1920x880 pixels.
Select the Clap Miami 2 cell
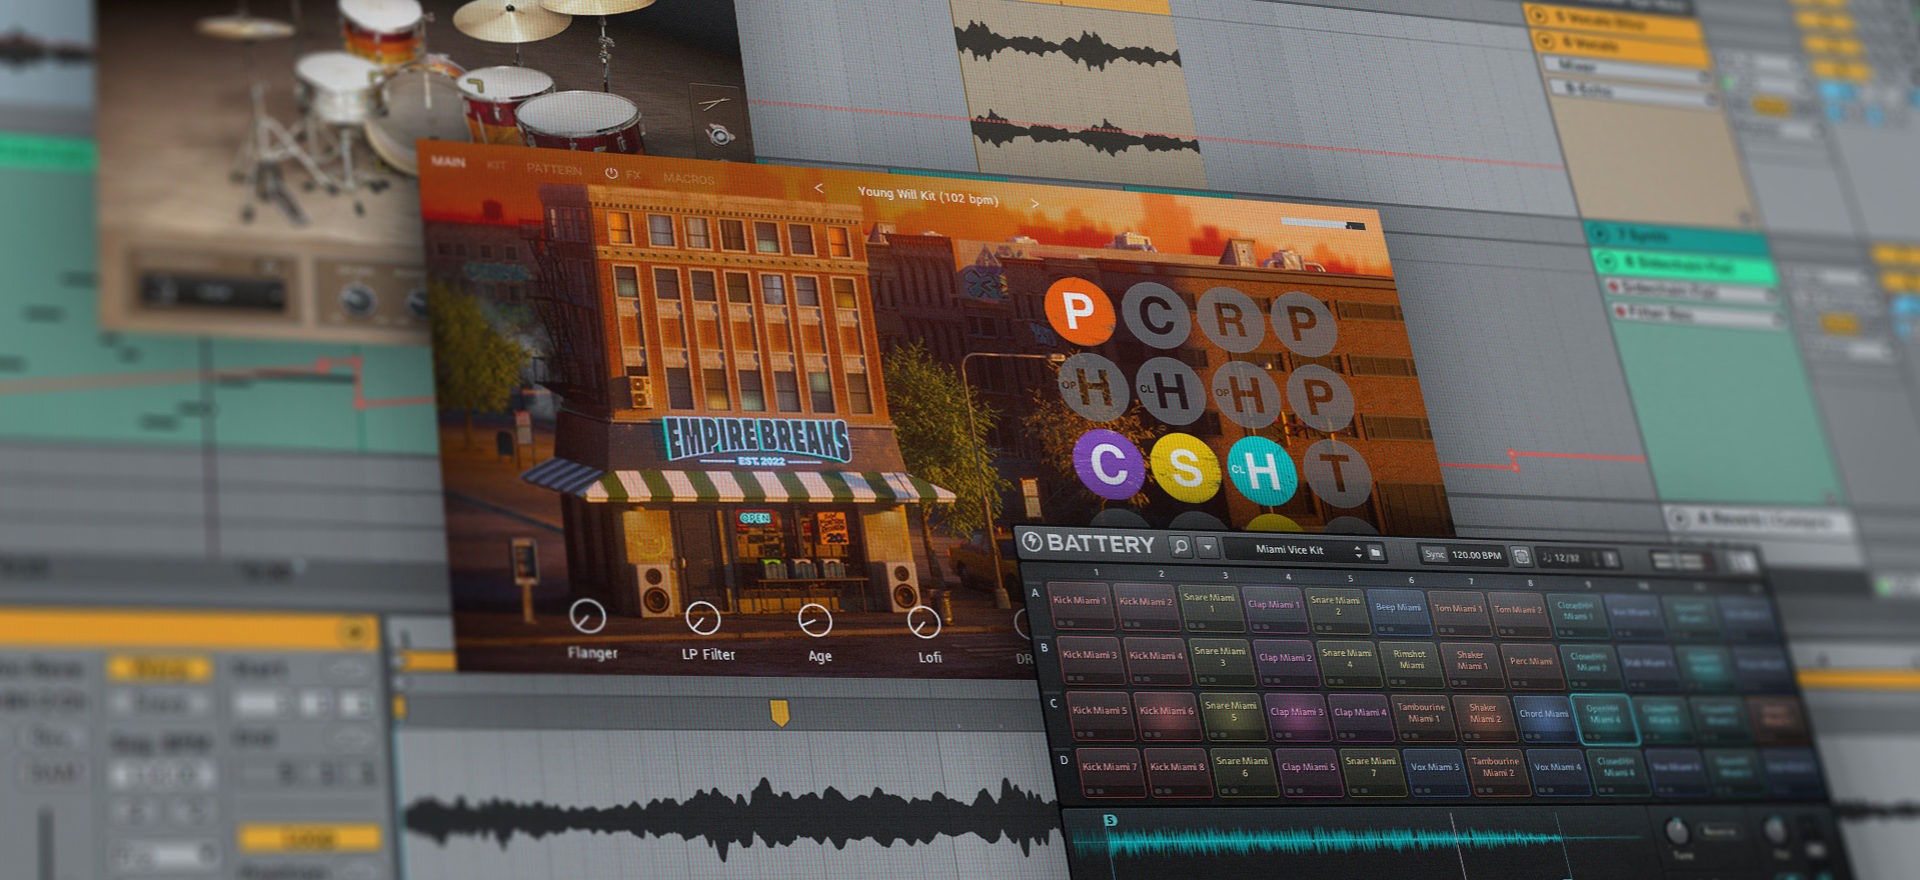point(1286,662)
